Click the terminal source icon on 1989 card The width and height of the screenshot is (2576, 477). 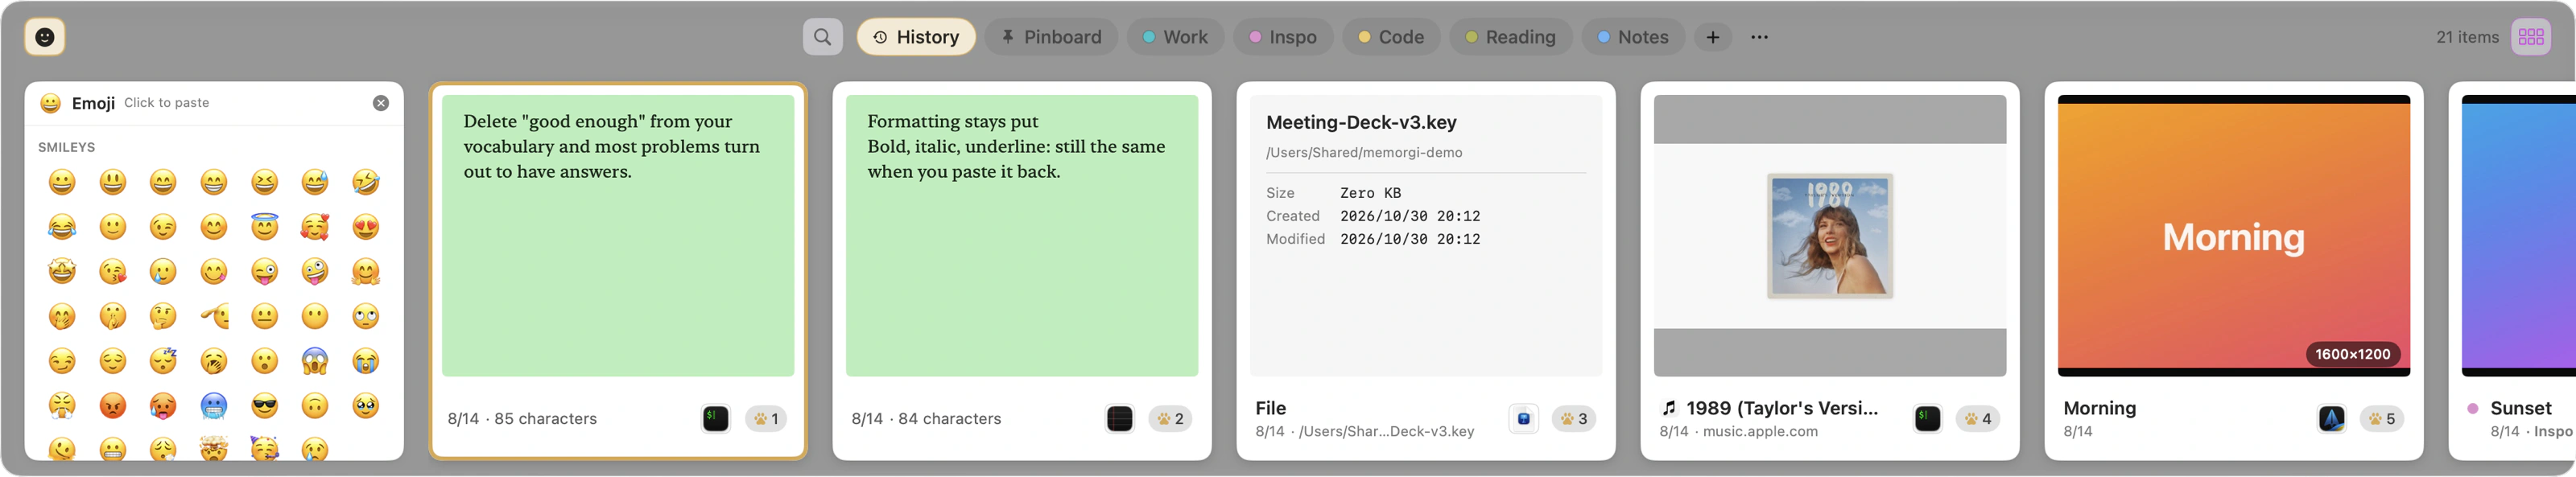(1927, 419)
